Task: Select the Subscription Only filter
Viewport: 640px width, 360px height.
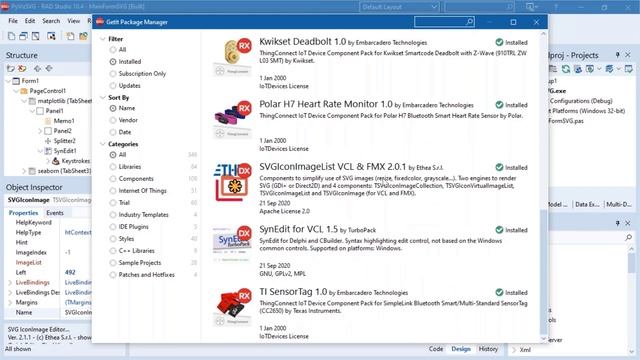Action: pyautogui.click(x=113, y=74)
